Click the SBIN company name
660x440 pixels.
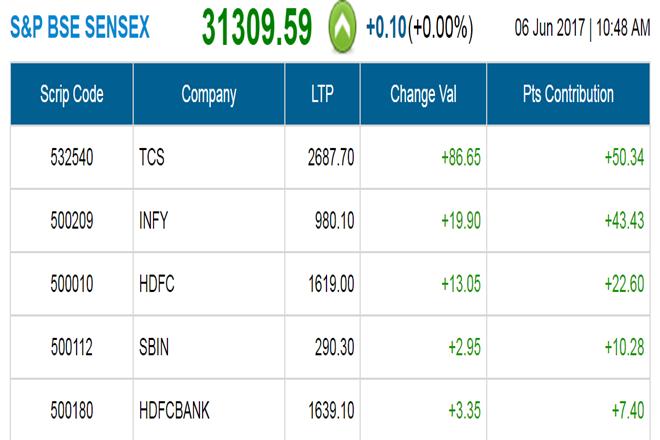point(157,349)
